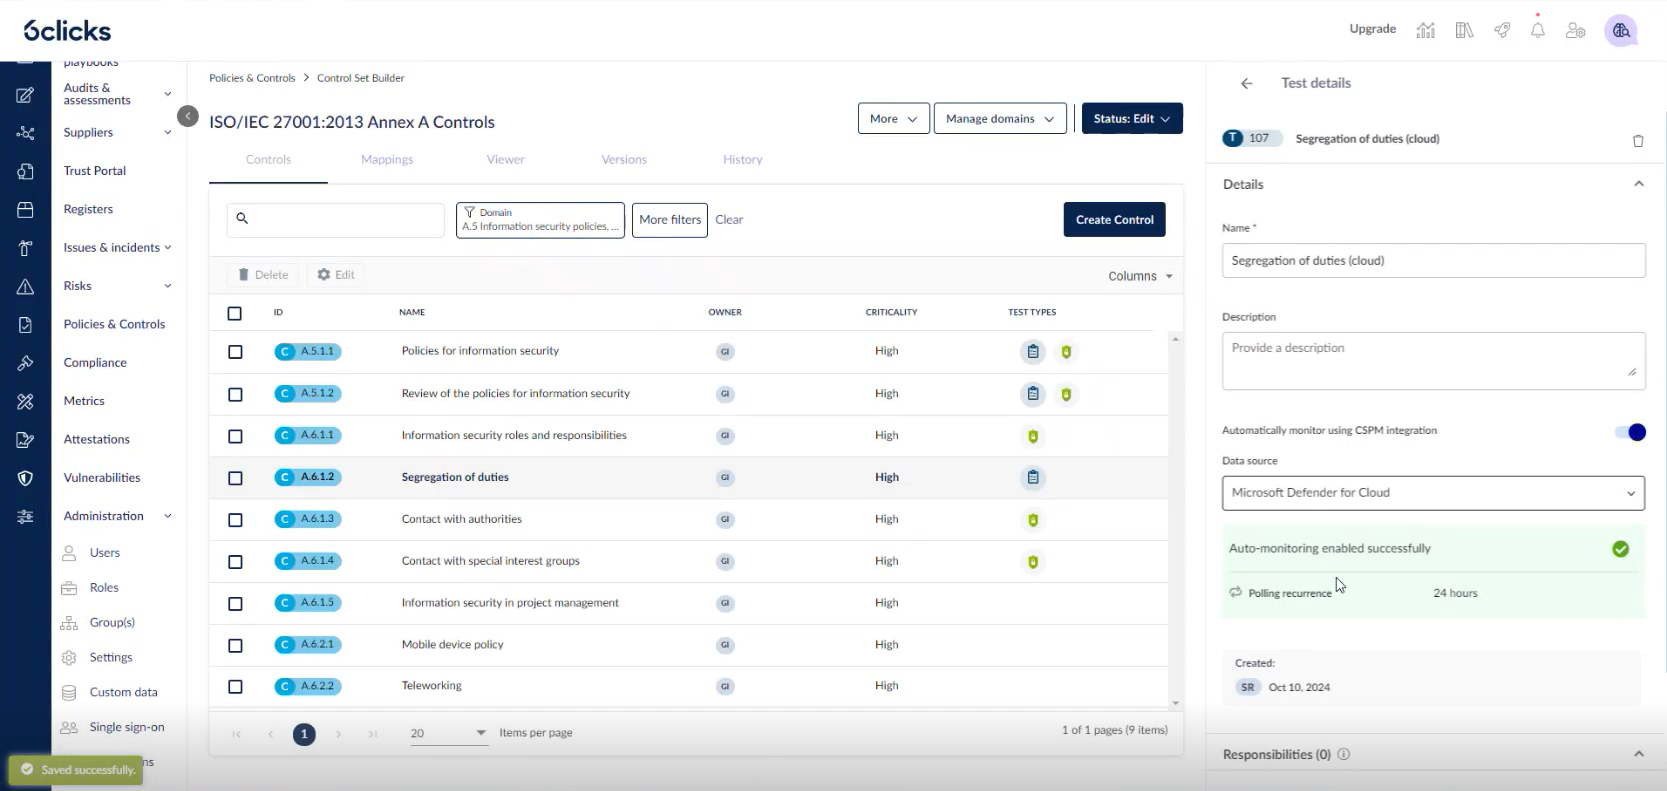Viewport: 1667px width, 791px height.
Task: Clear the applied filters
Action: pos(729,220)
